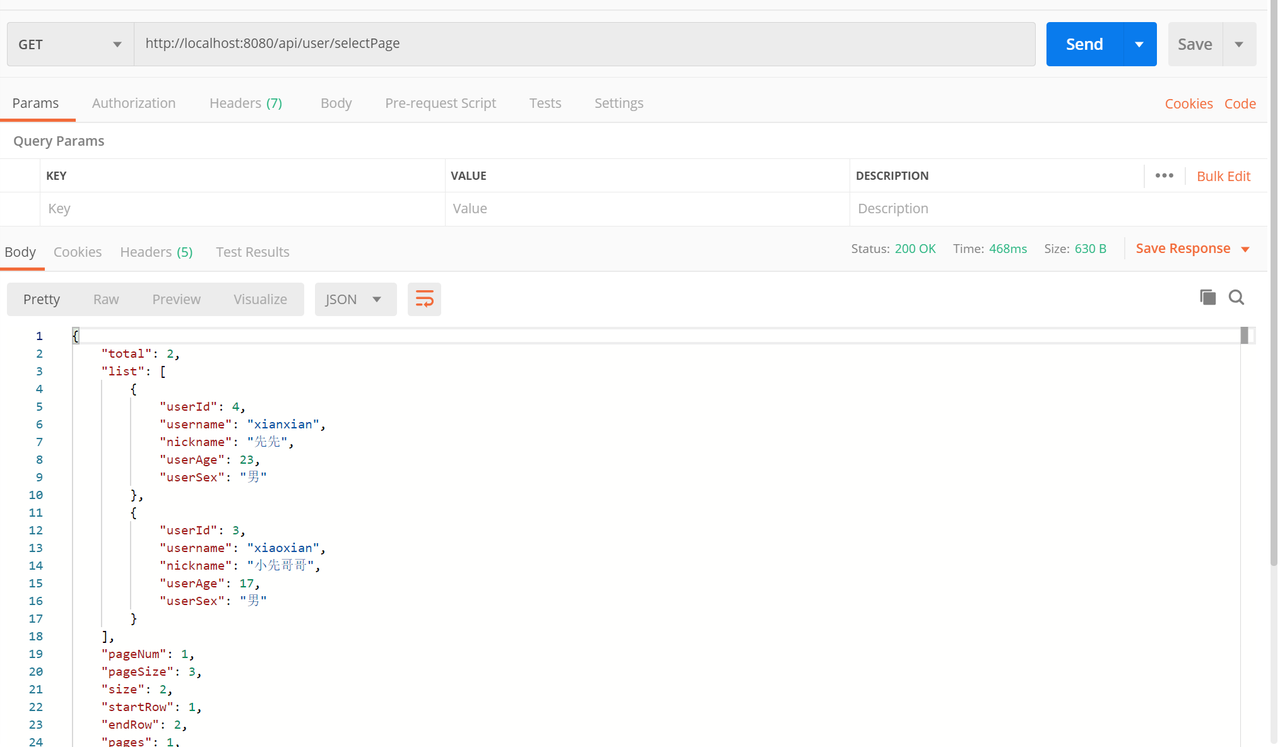Switch to the Authorization tab

tap(133, 103)
